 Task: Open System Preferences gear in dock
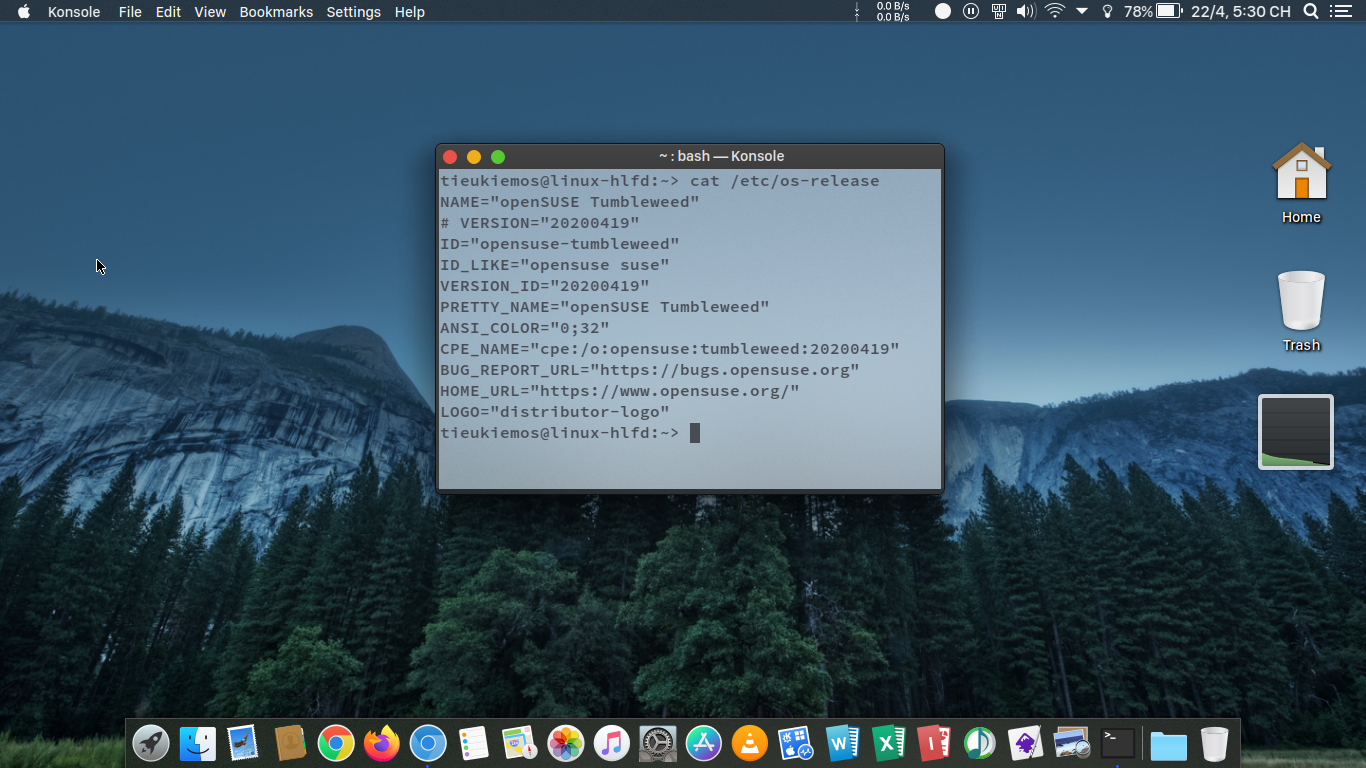pos(658,743)
